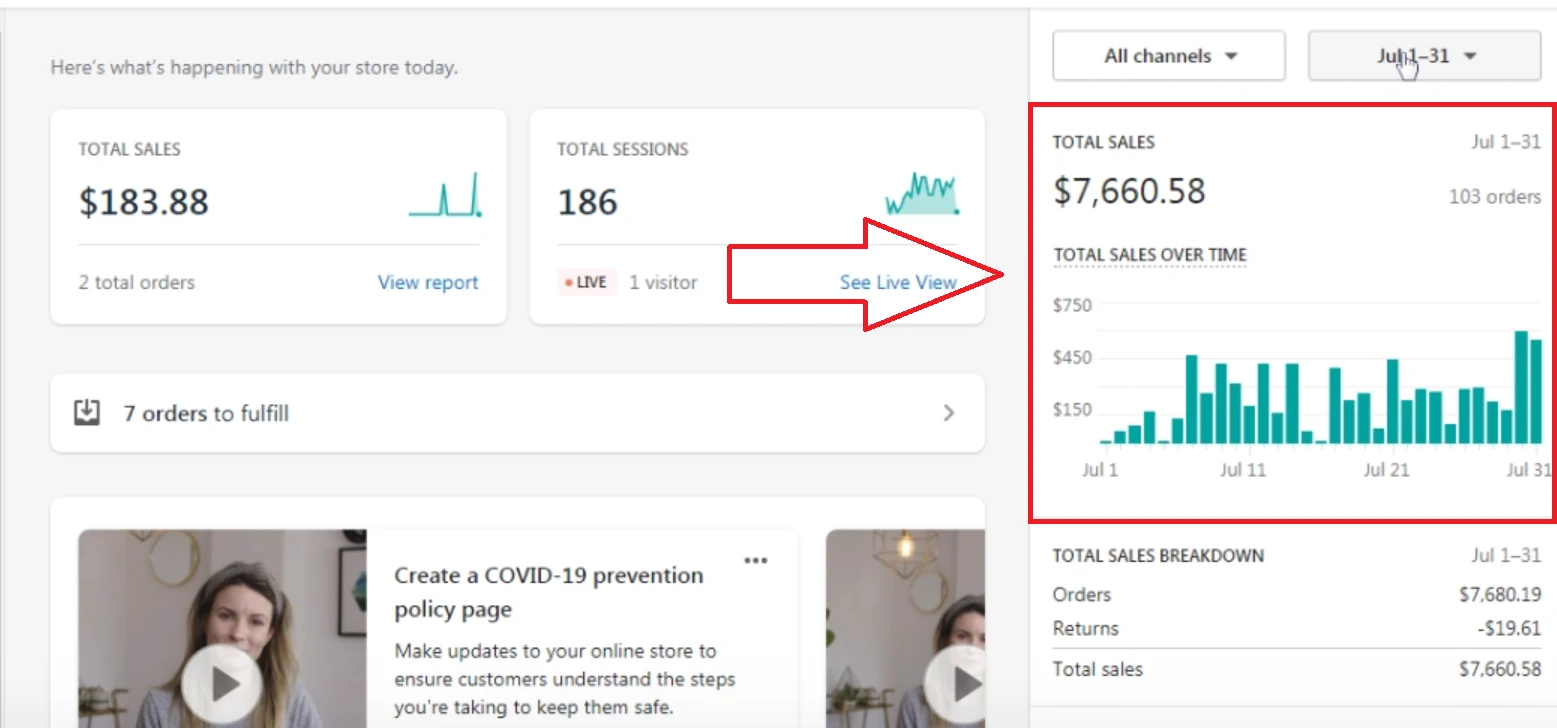Expand the orders to fulfill row chevron
Viewport: 1557px width, 728px height.
click(x=949, y=413)
